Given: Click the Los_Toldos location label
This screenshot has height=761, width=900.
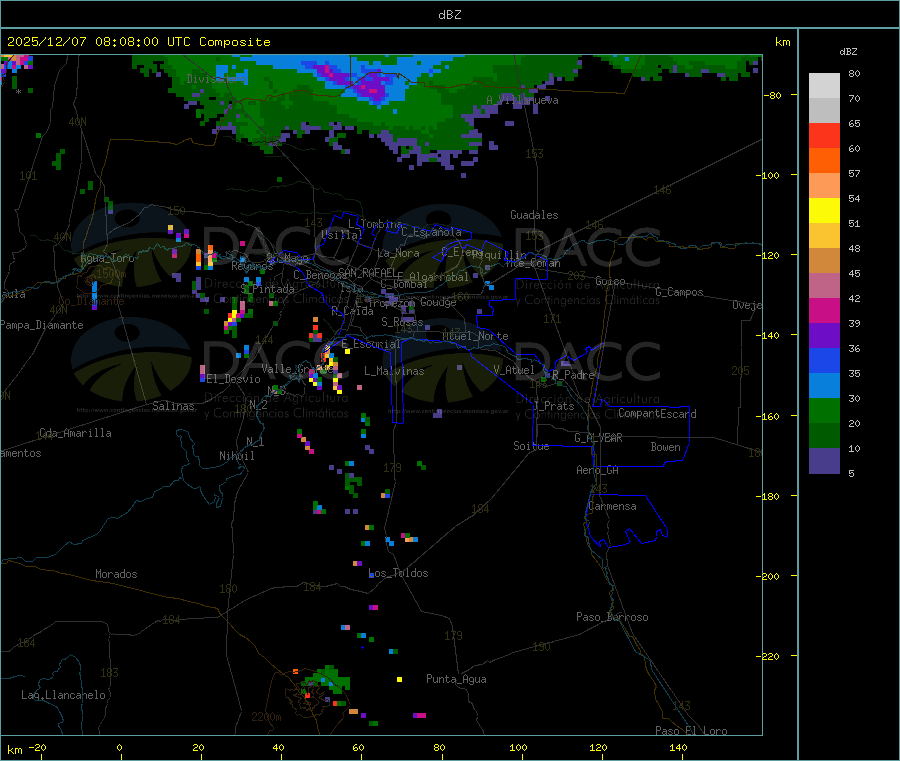Looking at the screenshot, I should click(398, 573).
